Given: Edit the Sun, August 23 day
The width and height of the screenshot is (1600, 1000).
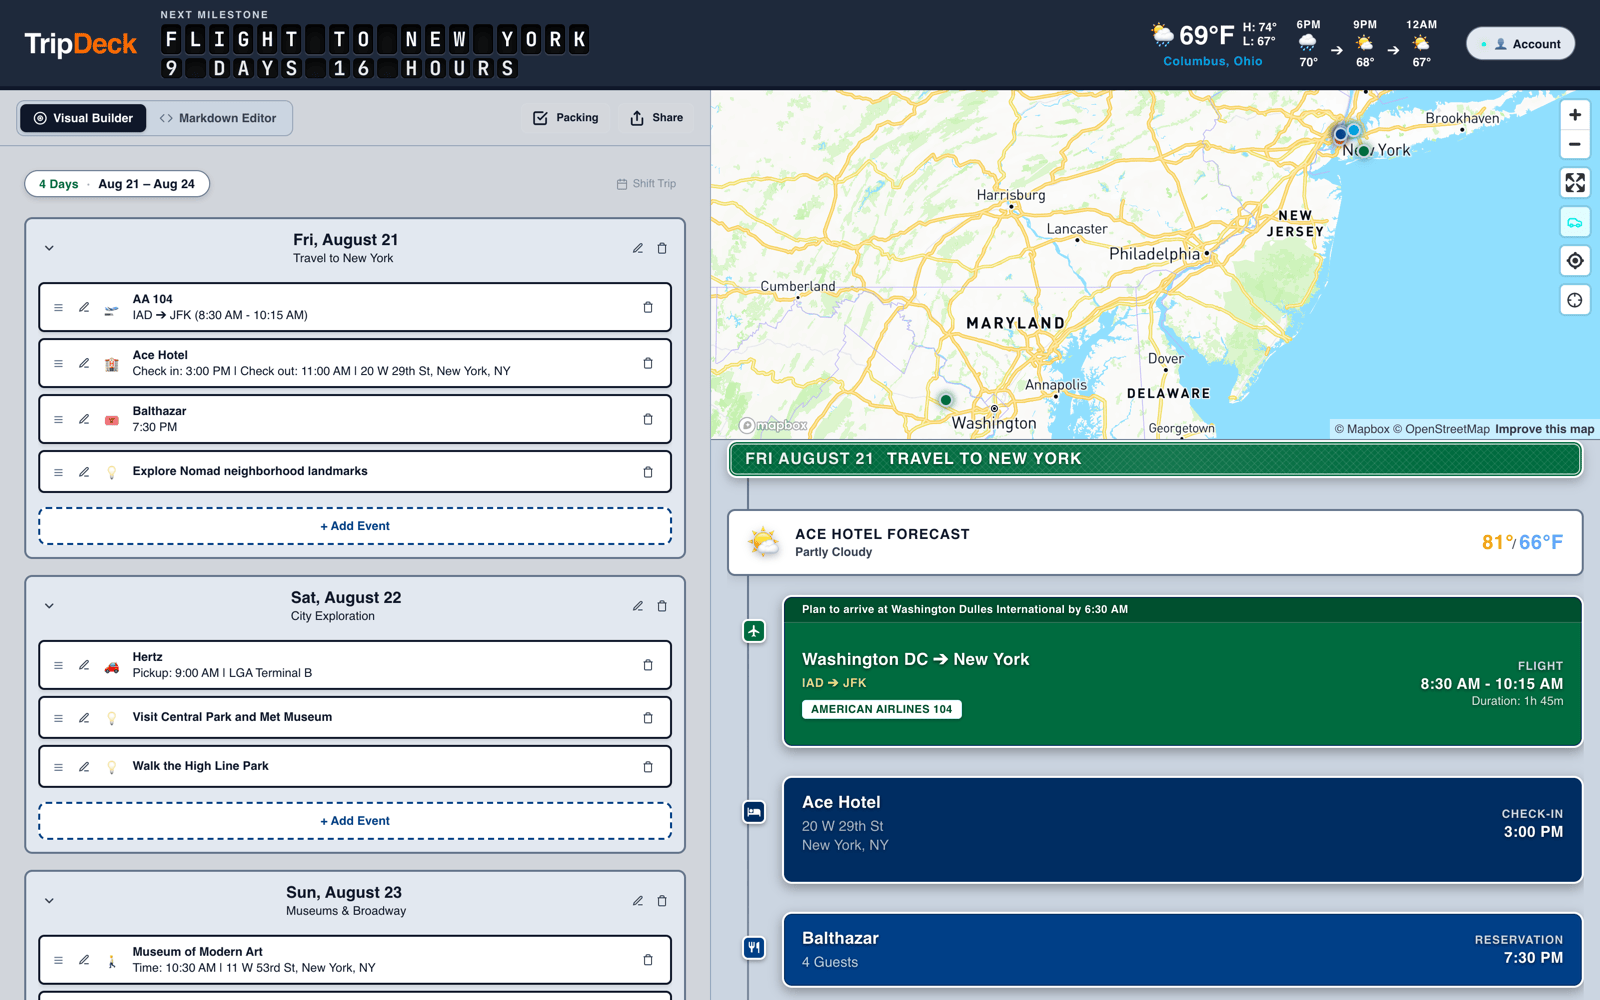Looking at the screenshot, I should [x=638, y=901].
